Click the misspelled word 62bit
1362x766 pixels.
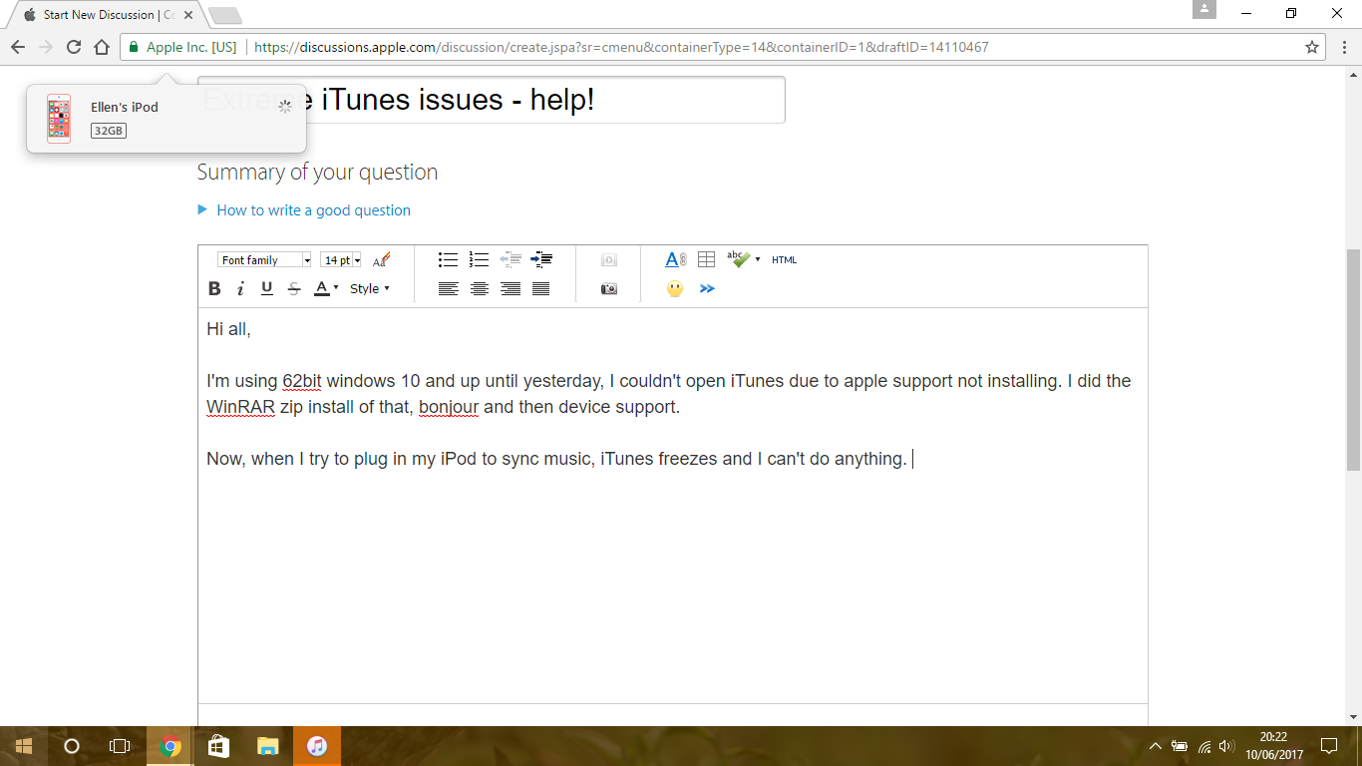[302, 381]
